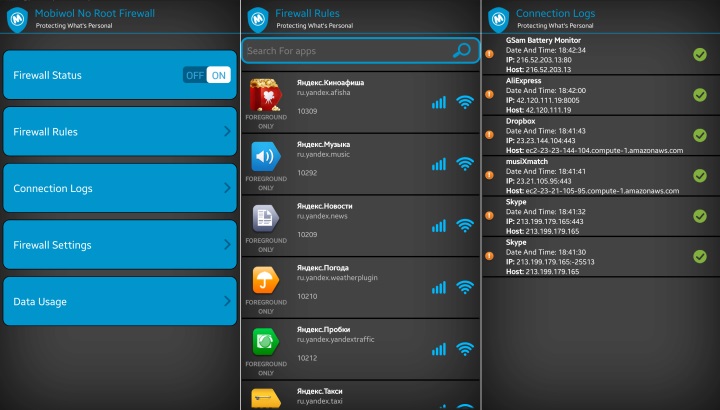The height and width of the screenshot is (410, 720).
Task: Click package name ru.yandex.afisha
Action: (x=323, y=93)
